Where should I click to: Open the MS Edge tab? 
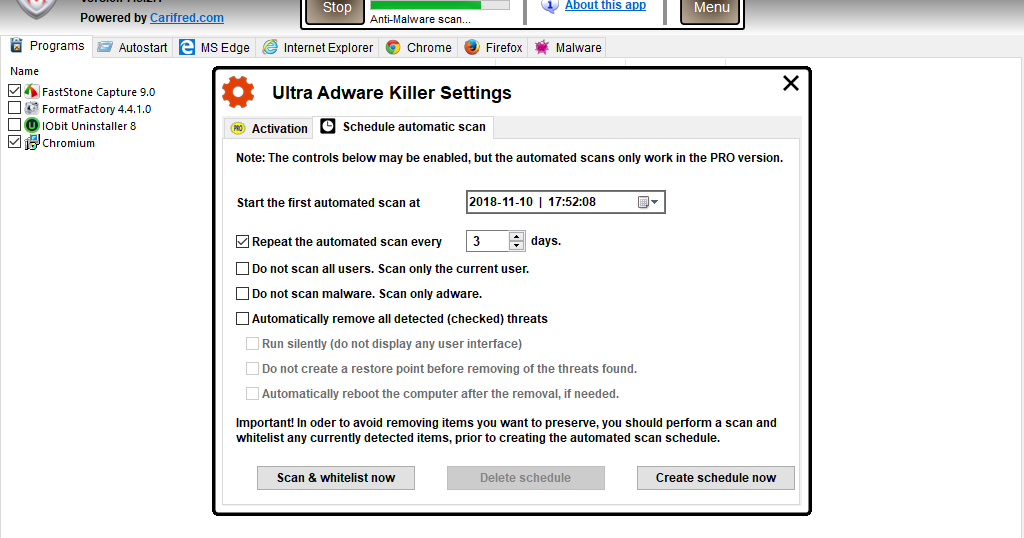click(215, 48)
